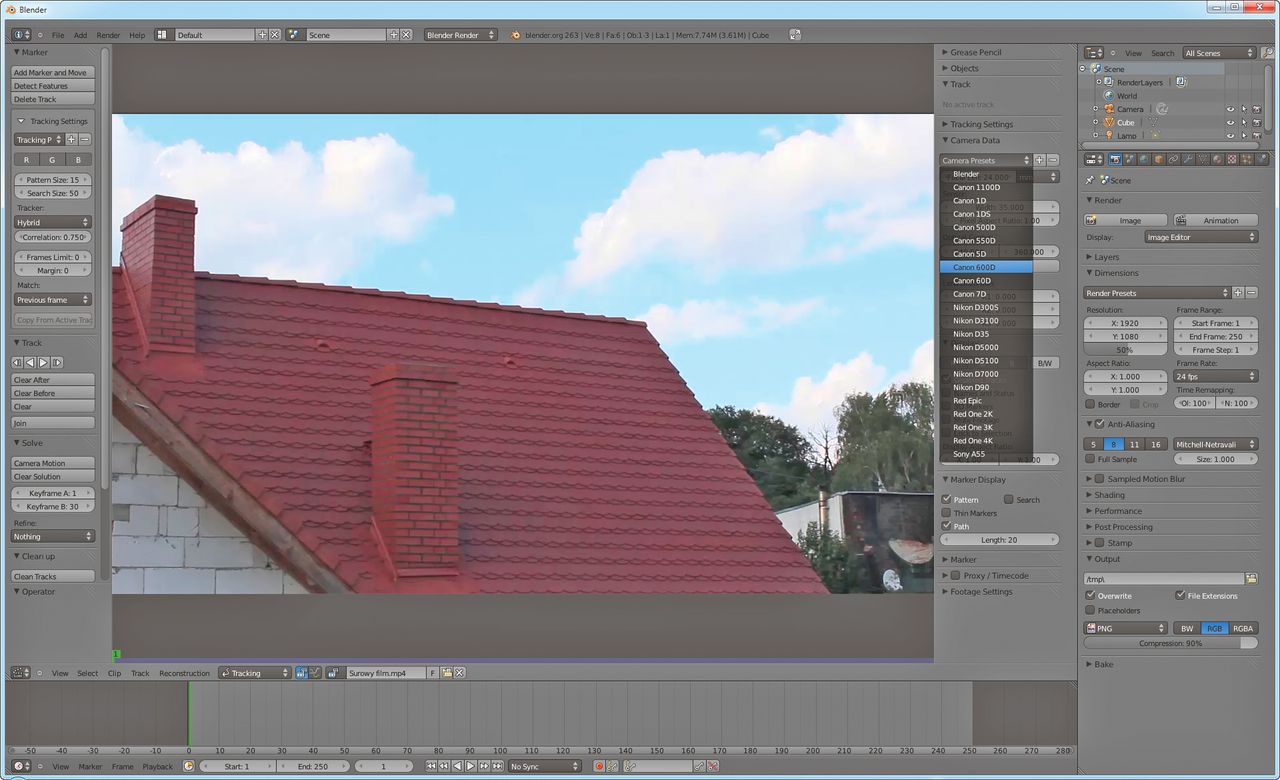Open the Object Data mesh icon
Screen dimensions: 1280x780
pos(1202,159)
